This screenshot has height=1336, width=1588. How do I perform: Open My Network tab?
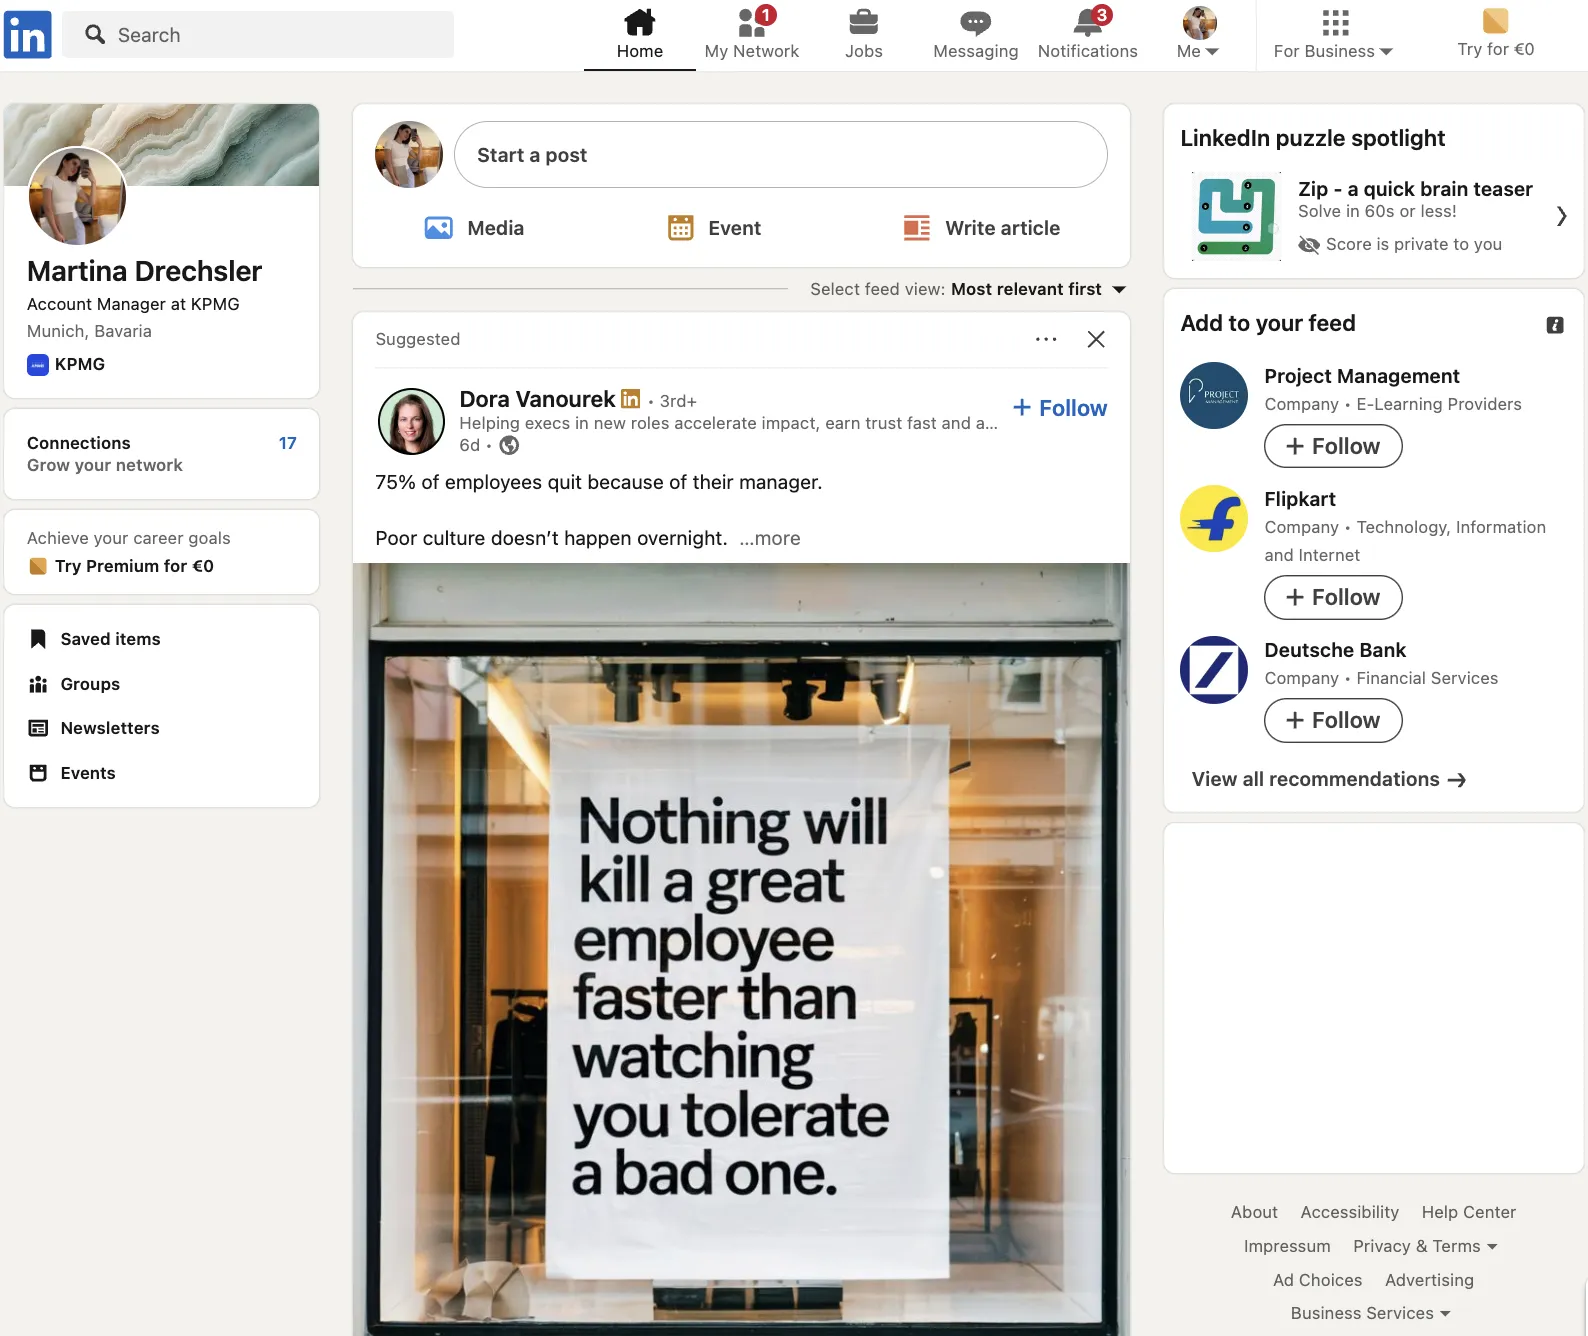(752, 35)
